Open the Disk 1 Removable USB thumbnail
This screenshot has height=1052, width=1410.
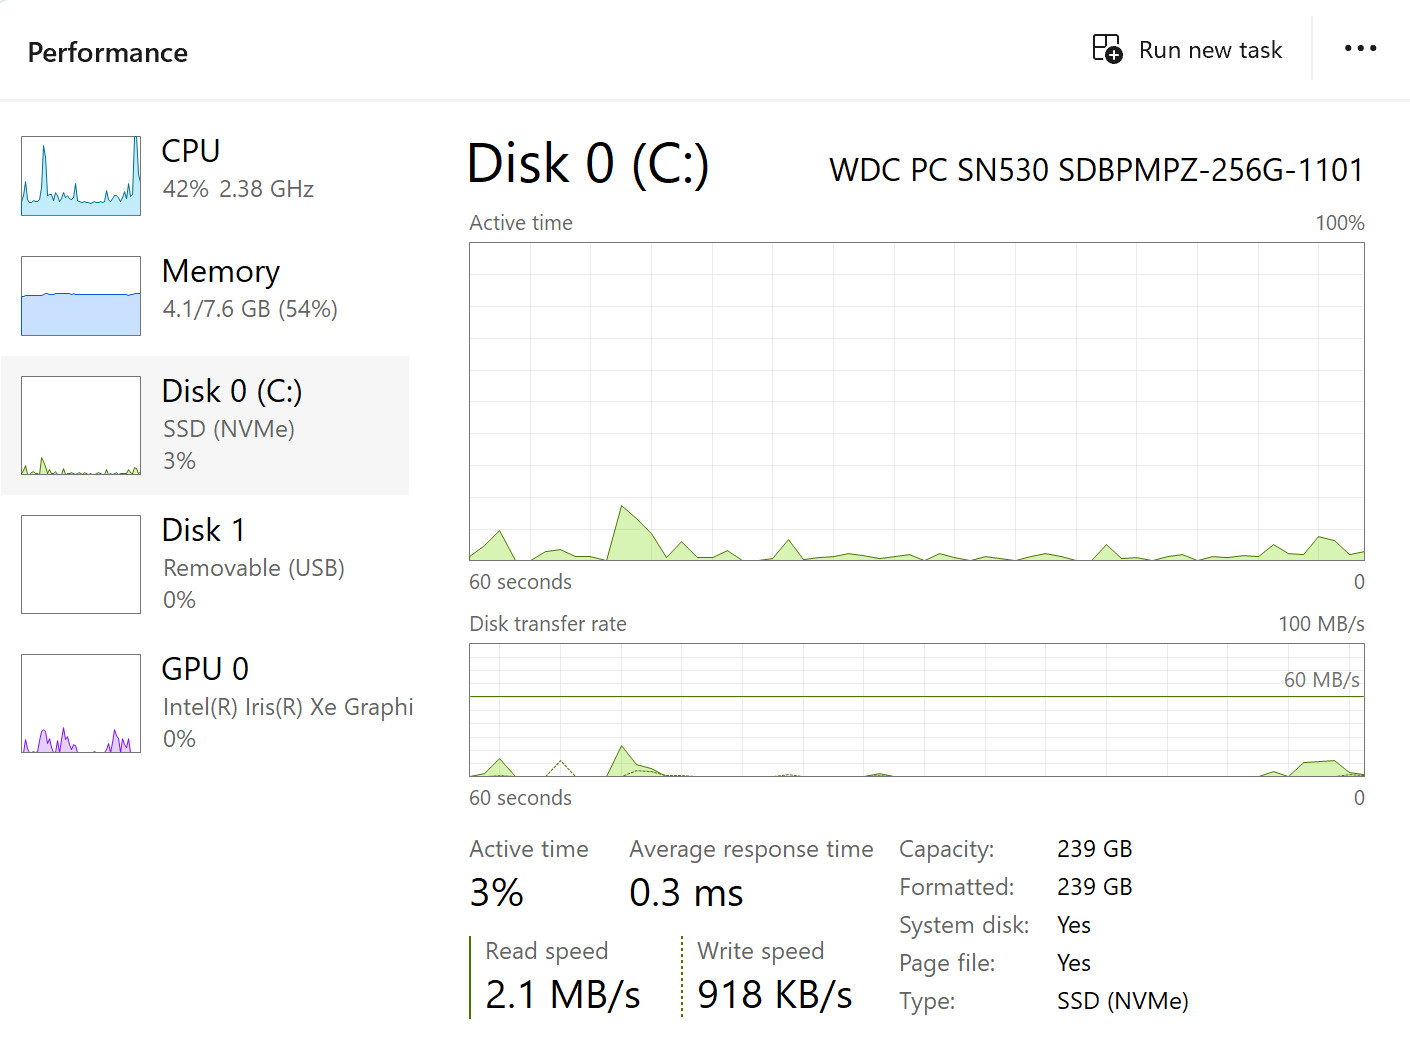pos(81,564)
